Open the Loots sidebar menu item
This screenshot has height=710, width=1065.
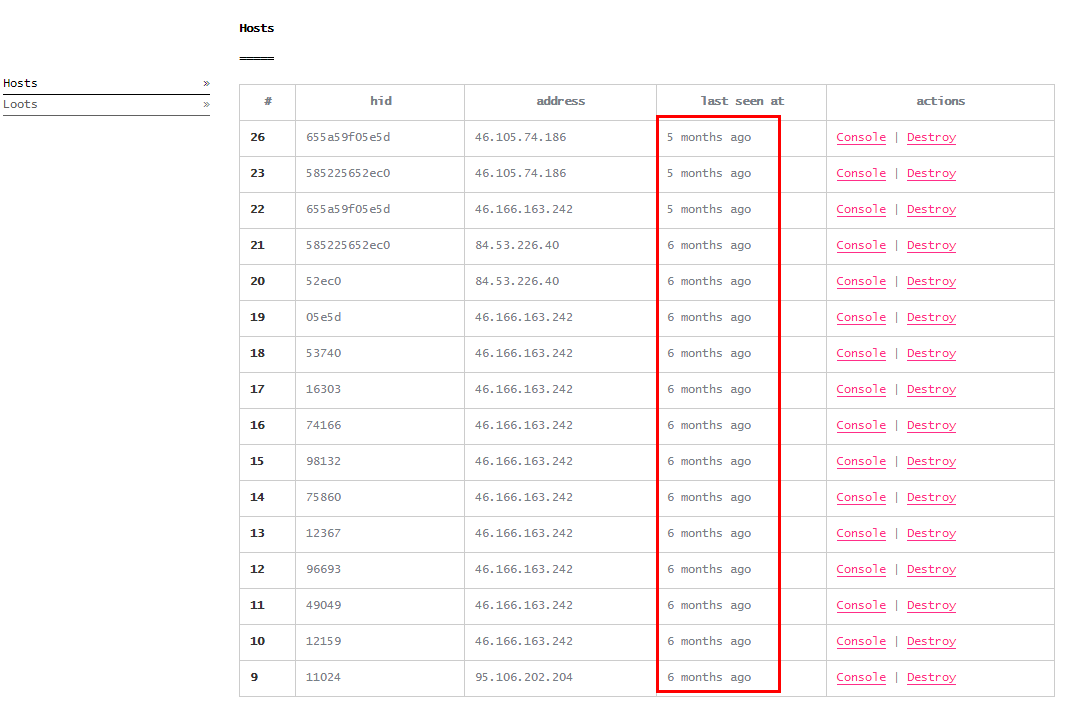coord(106,105)
